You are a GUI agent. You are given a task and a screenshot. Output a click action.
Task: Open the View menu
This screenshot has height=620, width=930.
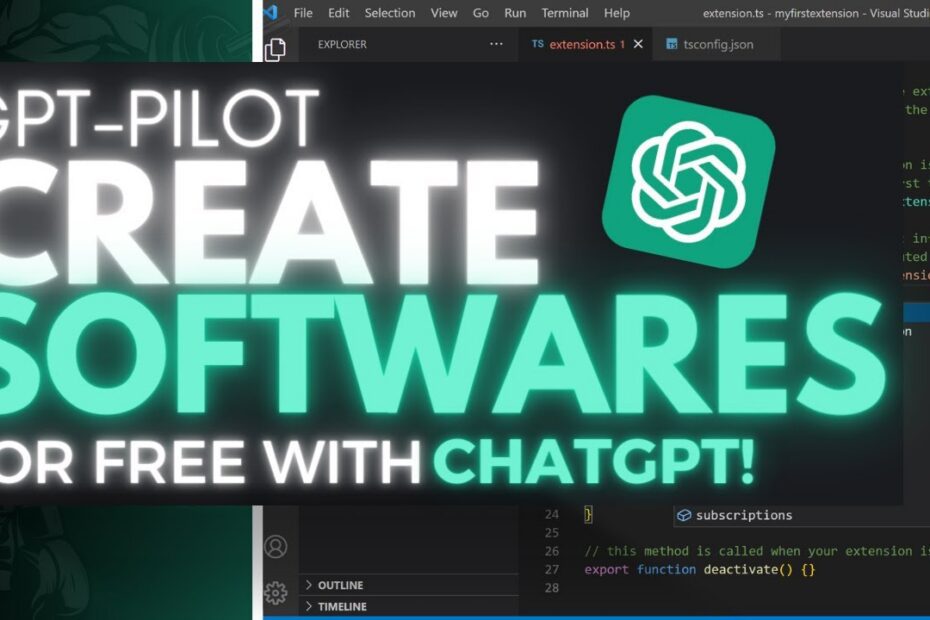444,13
